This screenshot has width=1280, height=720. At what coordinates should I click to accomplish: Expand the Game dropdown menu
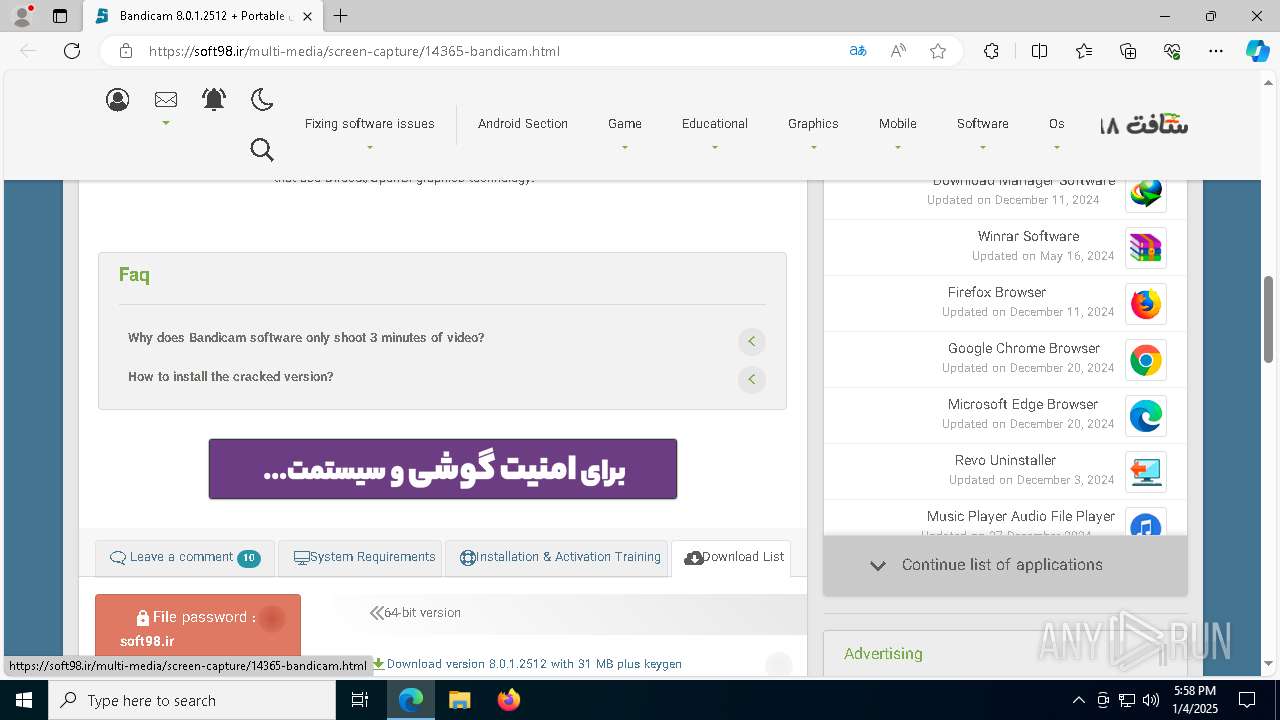coord(625,124)
